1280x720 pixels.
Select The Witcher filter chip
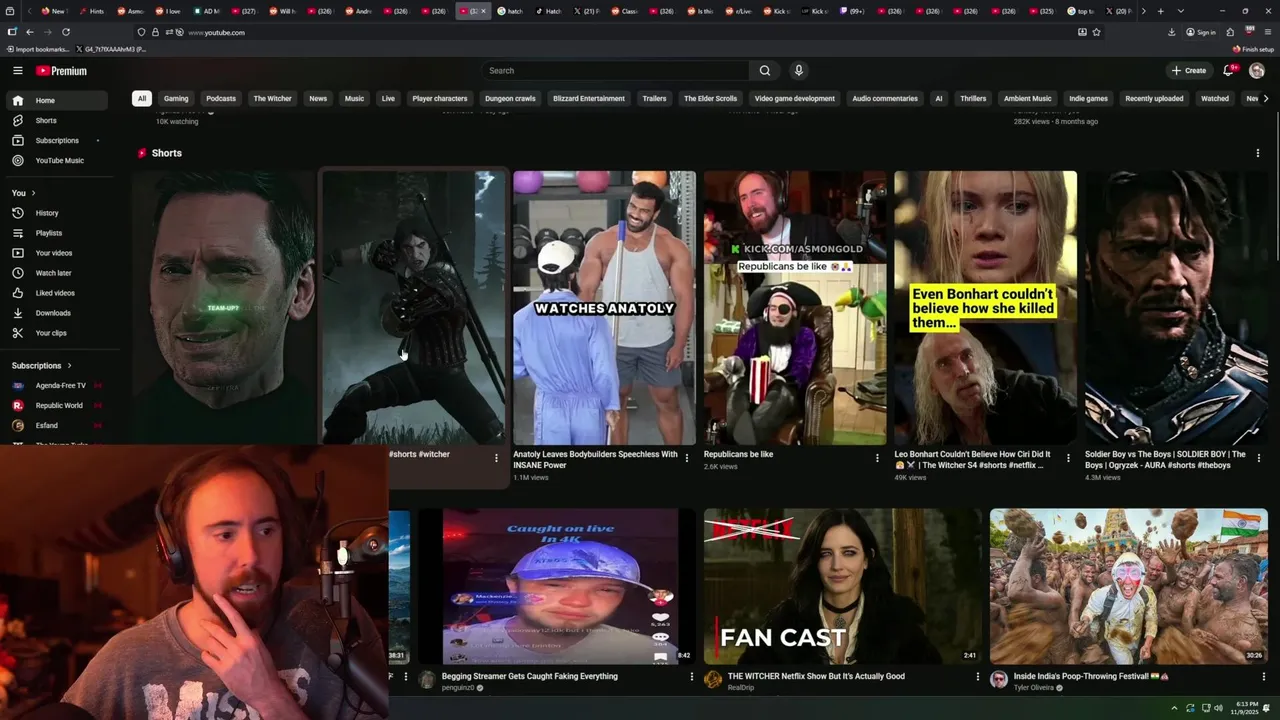point(272,98)
